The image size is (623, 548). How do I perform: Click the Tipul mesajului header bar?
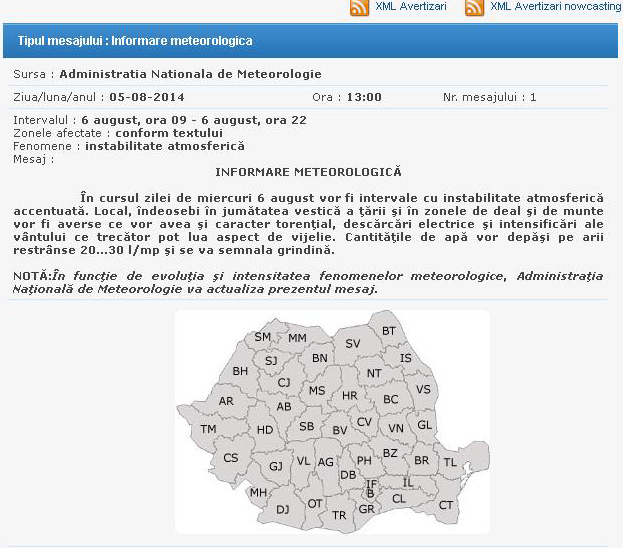[x=312, y=41]
